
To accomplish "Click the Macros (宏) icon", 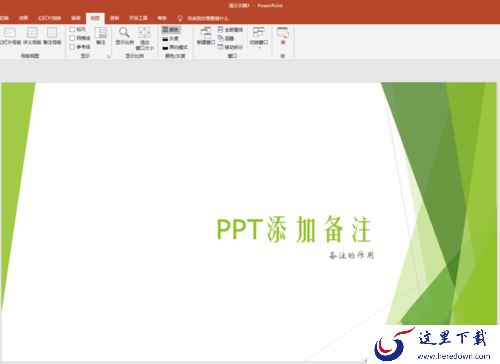I will [x=283, y=36].
